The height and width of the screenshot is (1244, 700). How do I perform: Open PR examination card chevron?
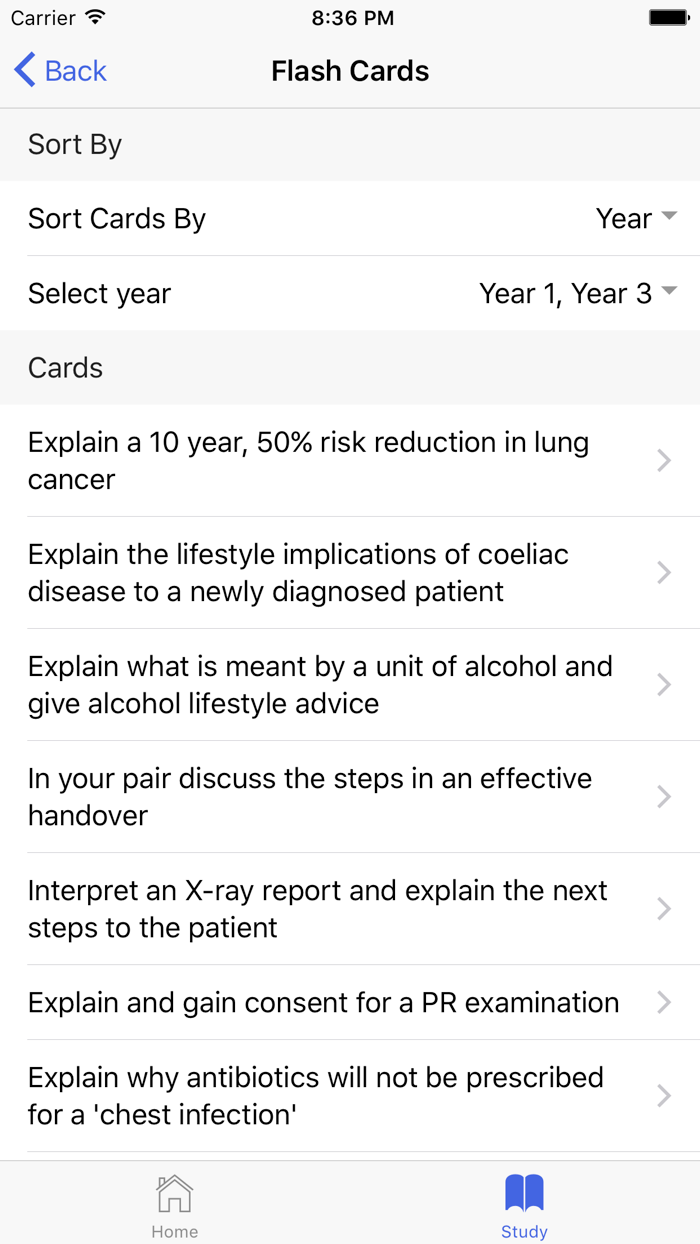coord(663,1002)
